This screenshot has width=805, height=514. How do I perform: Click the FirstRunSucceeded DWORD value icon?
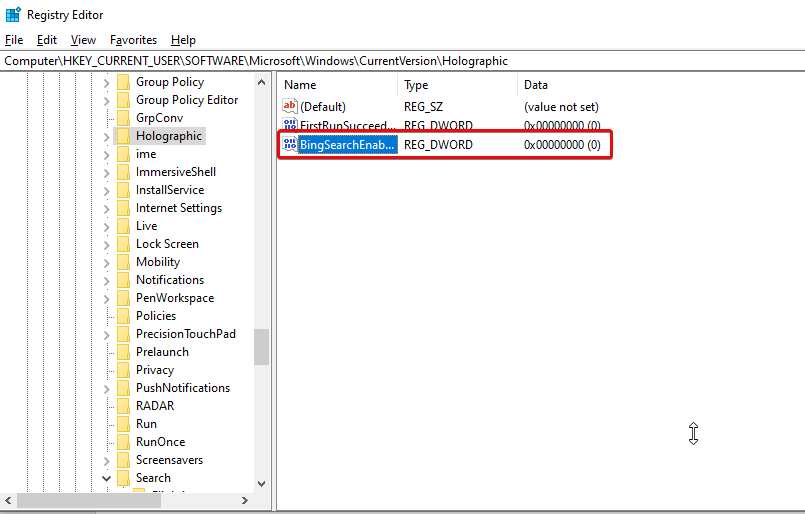click(290, 124)
